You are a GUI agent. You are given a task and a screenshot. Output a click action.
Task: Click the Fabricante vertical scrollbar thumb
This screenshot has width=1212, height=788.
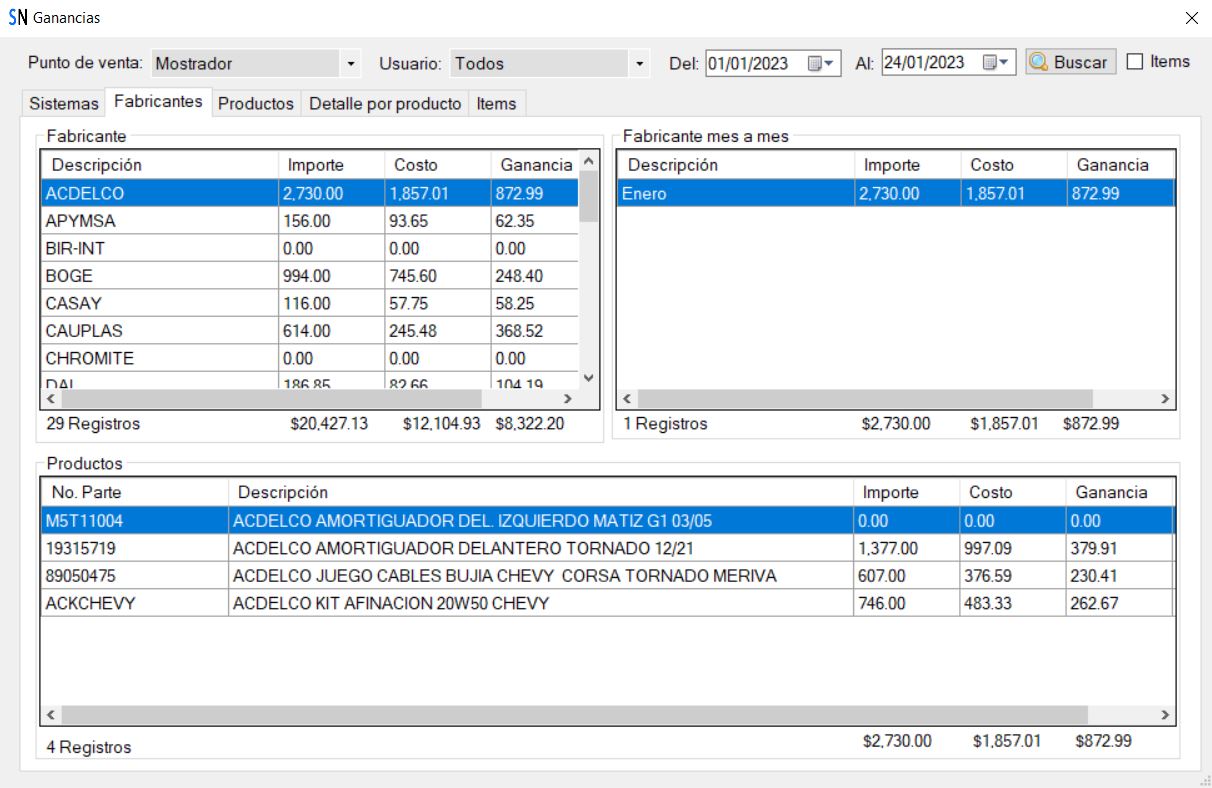tap(588, 196)
